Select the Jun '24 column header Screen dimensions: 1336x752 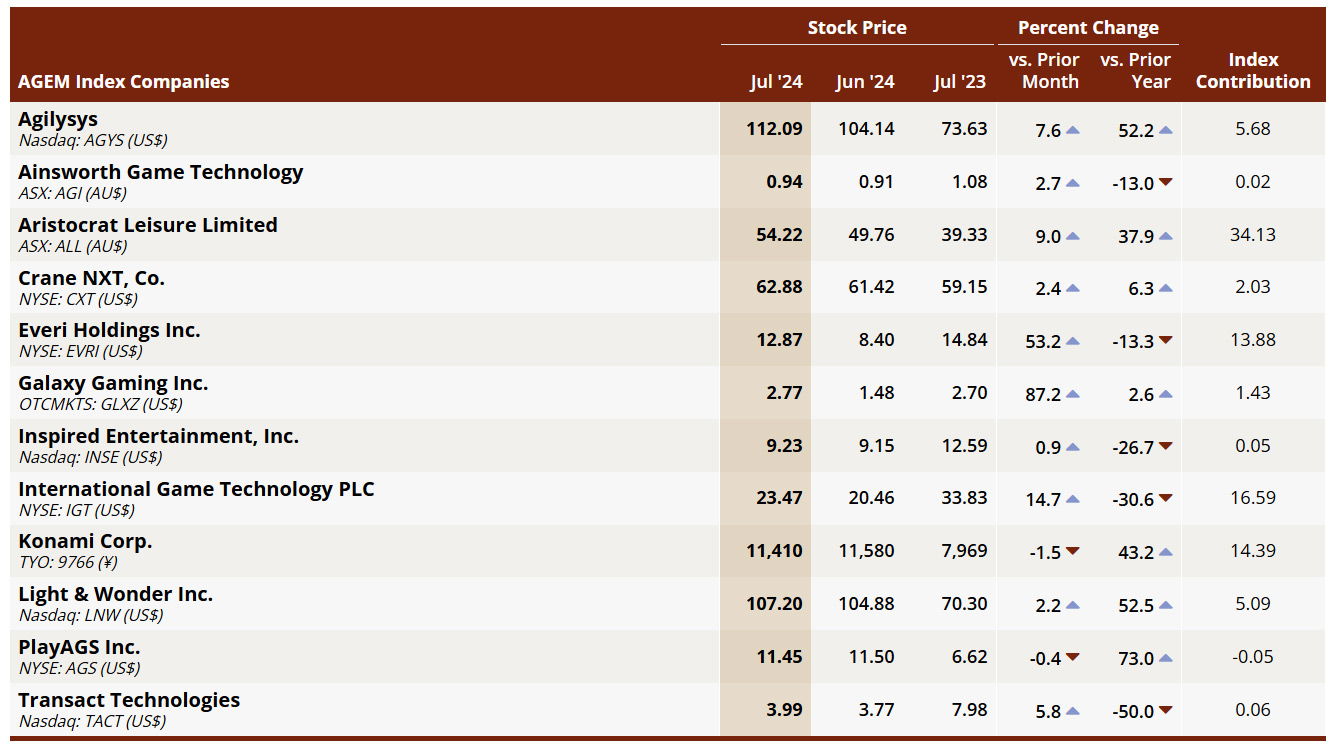coord(865,82)
